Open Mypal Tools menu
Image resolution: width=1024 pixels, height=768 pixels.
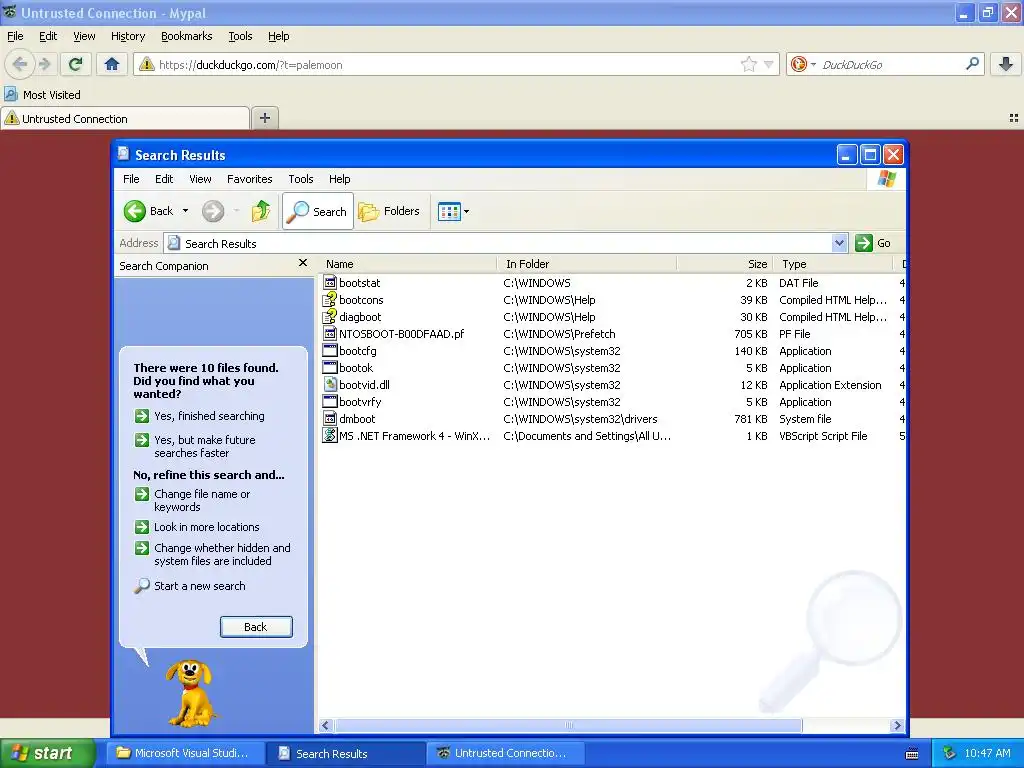pyautogui.click(x=240, y=36)
